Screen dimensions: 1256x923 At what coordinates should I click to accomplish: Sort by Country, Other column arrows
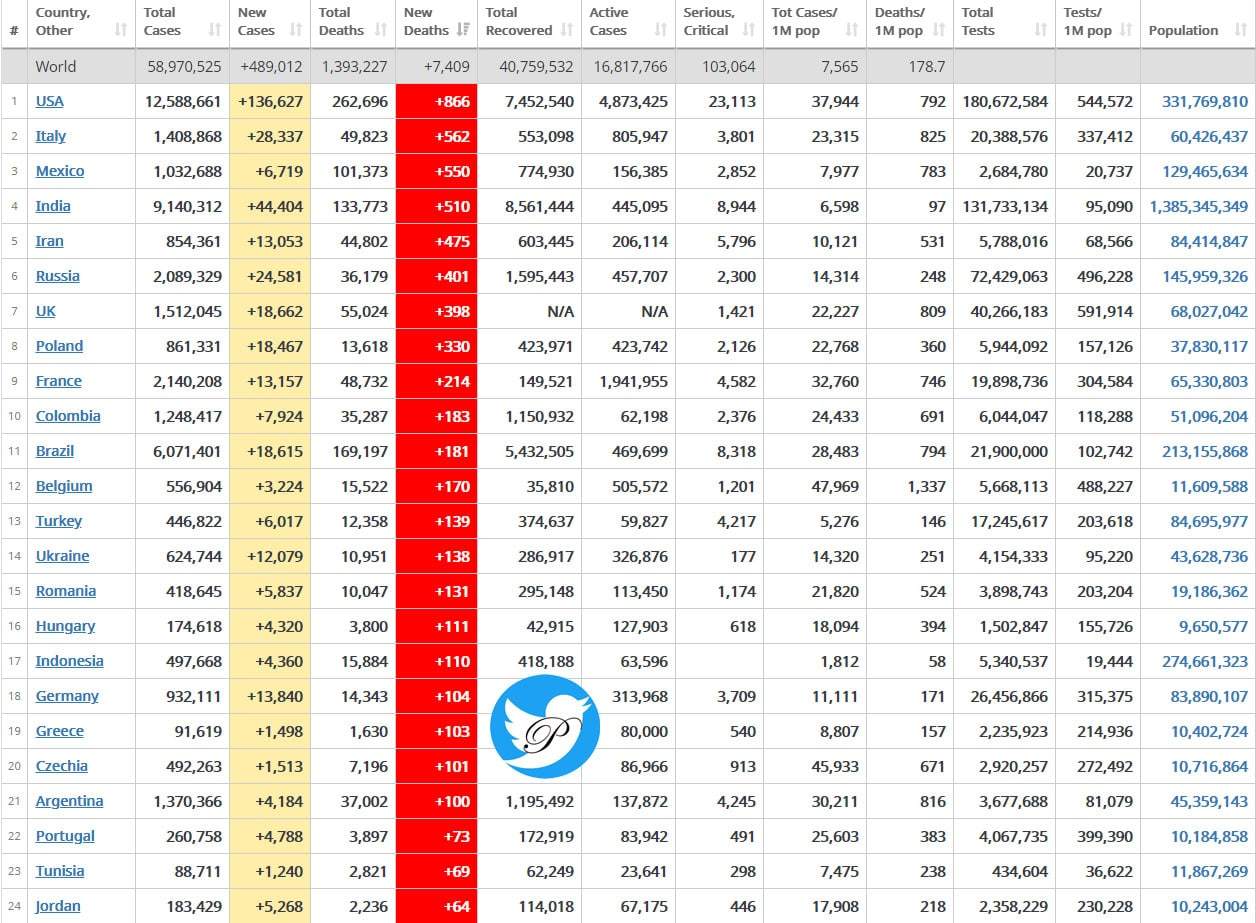tap(121, 30)
